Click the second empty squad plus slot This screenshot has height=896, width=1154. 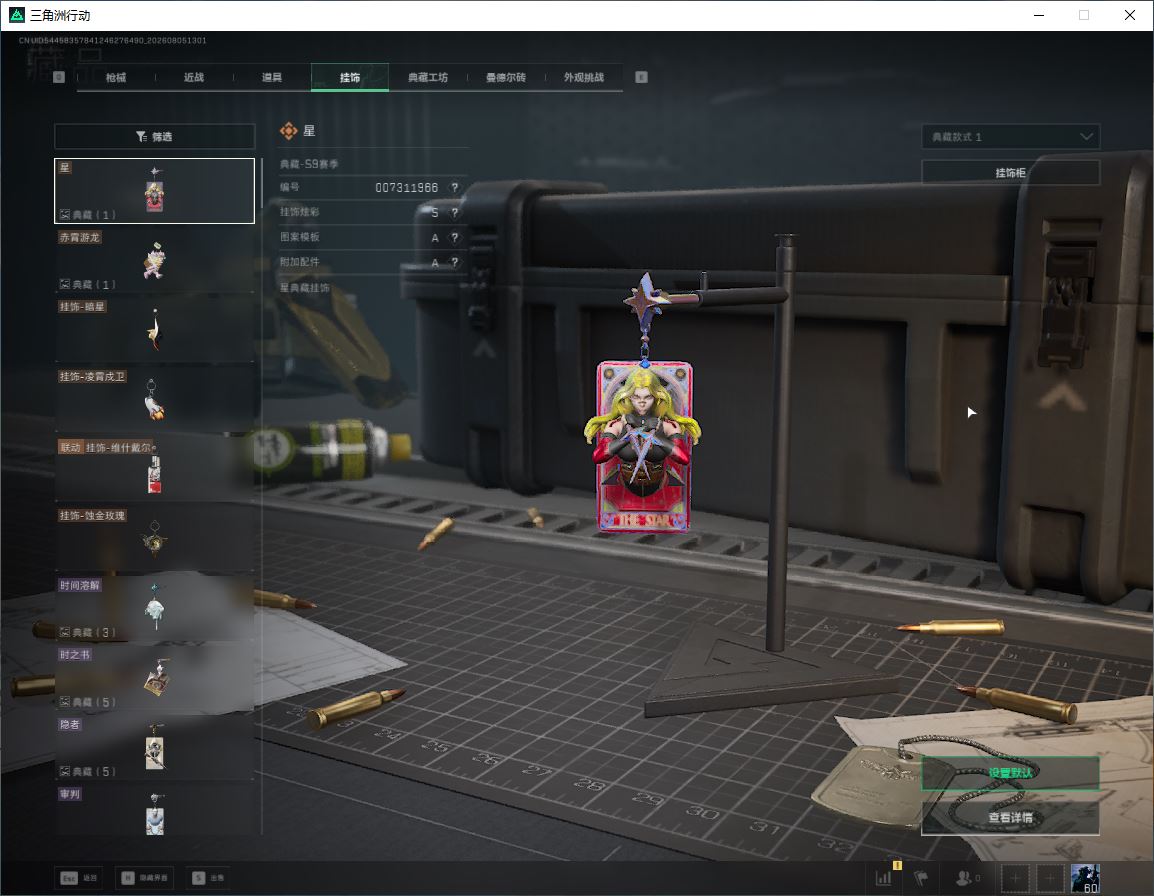[x=1050, y=878]
